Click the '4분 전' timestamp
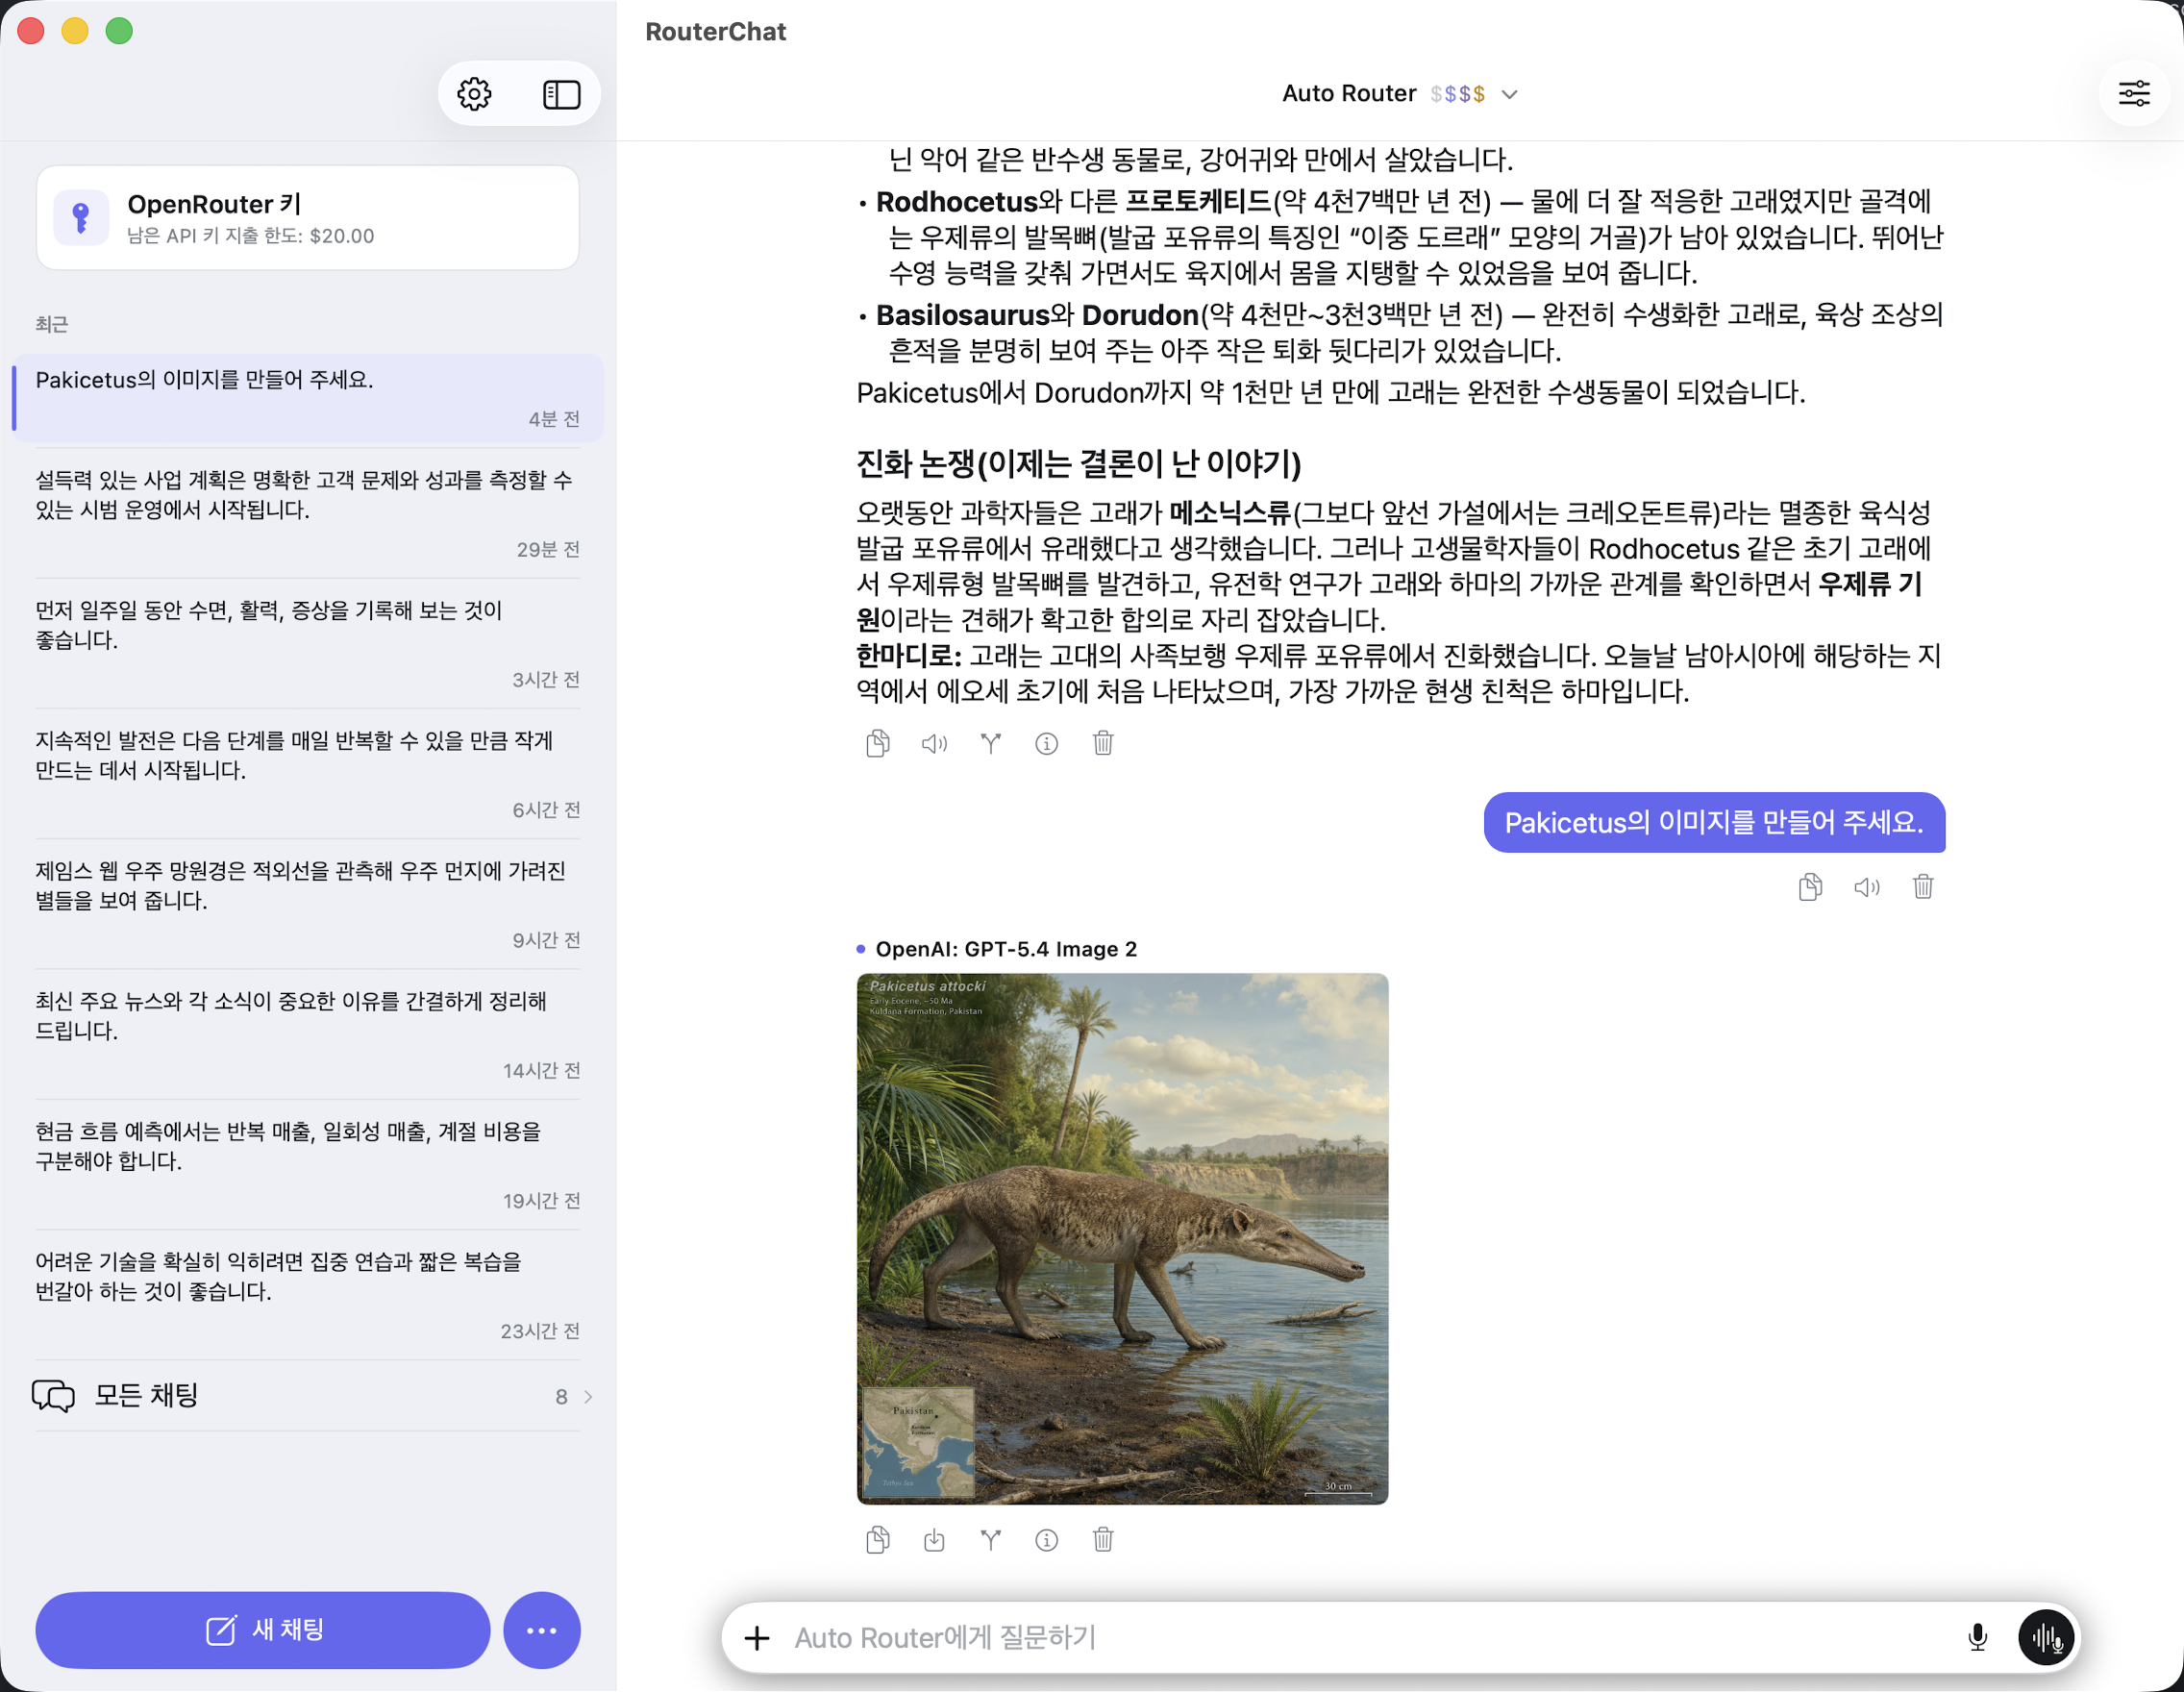 (x=554, y=419)
